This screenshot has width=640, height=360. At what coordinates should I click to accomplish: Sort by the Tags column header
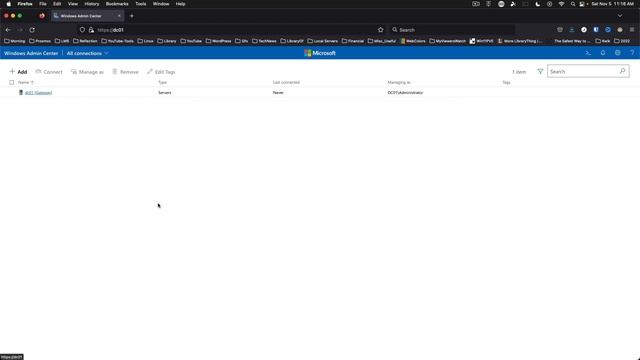(x=506, y=82)
